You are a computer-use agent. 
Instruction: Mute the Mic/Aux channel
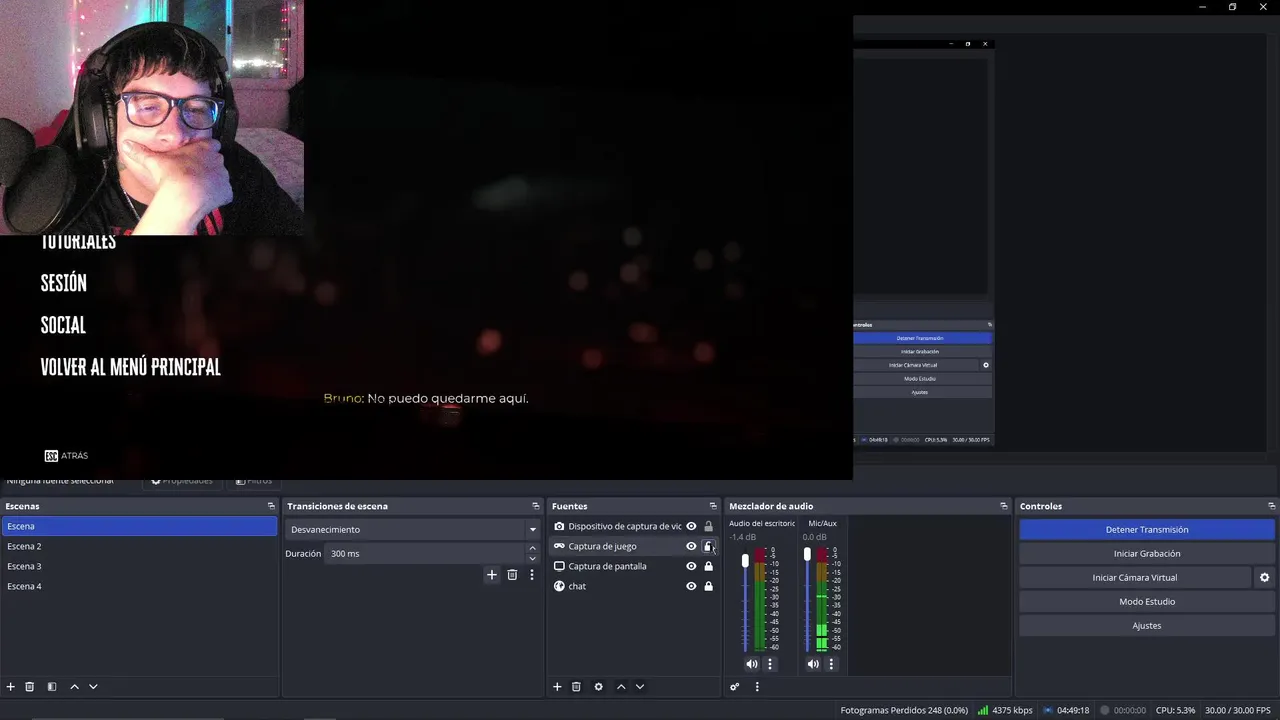pyautogui.click(x=813, y=664)
